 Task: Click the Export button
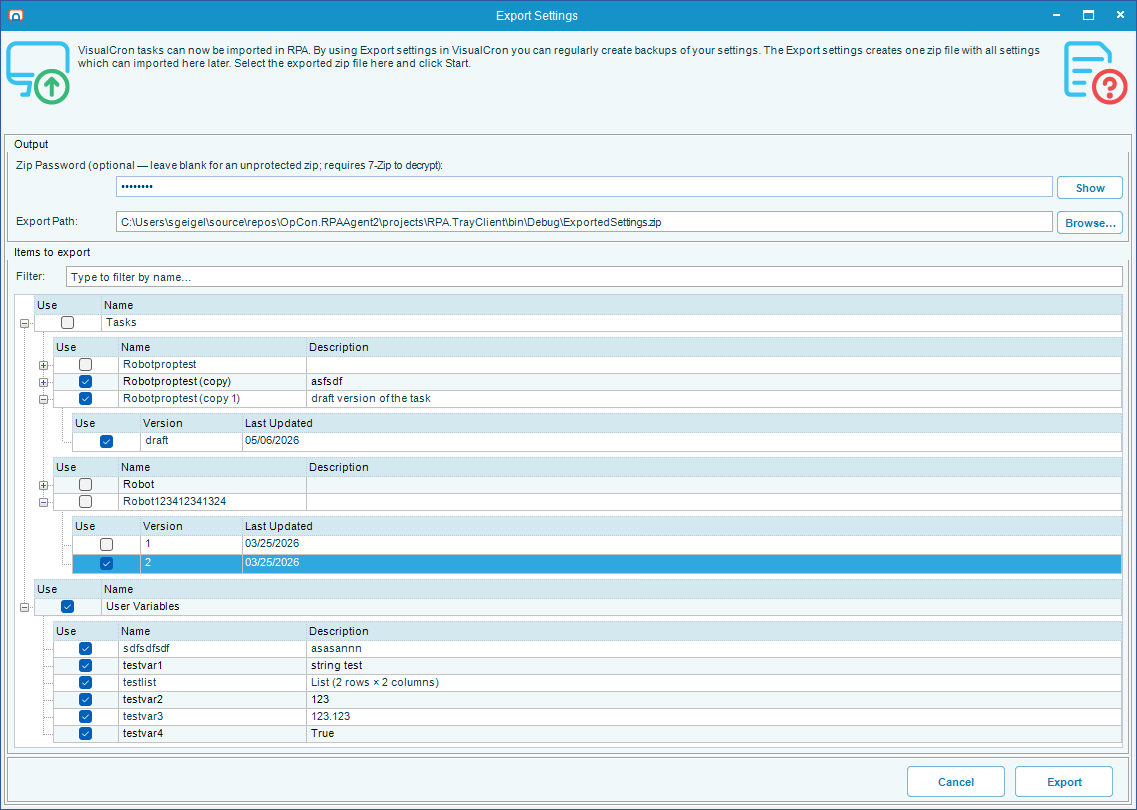click(1064, 782)
